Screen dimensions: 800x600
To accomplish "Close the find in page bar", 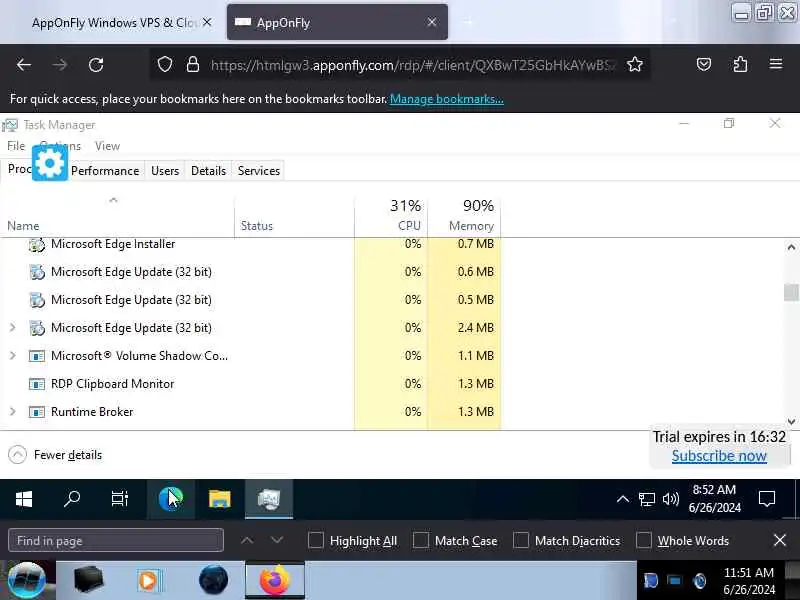I will click(780, 540).
